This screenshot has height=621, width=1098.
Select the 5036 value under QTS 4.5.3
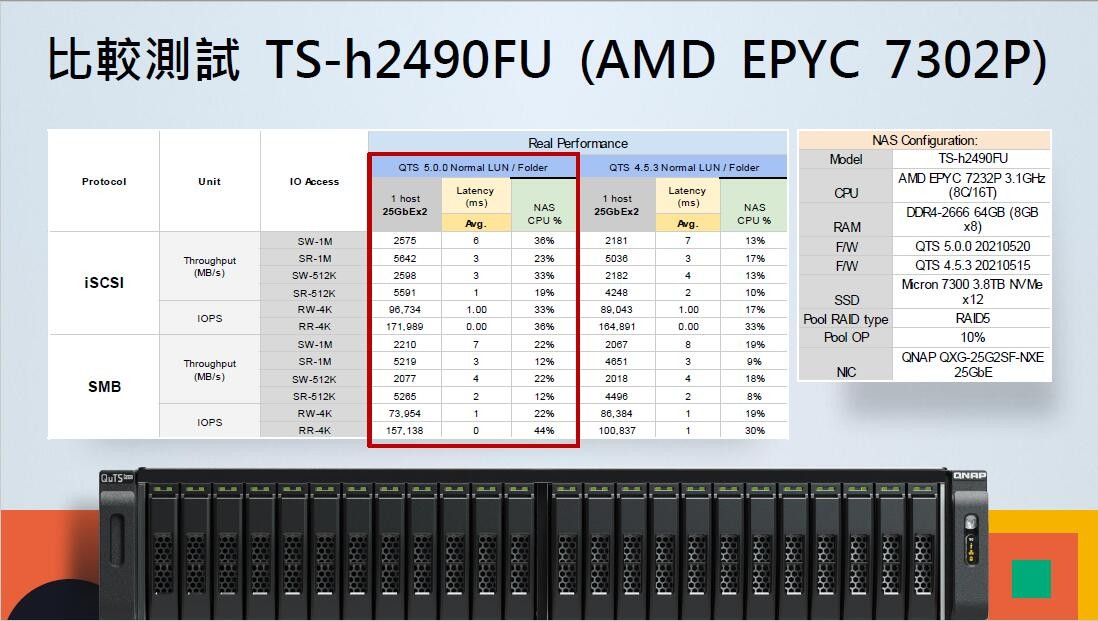tap(616, 258)
